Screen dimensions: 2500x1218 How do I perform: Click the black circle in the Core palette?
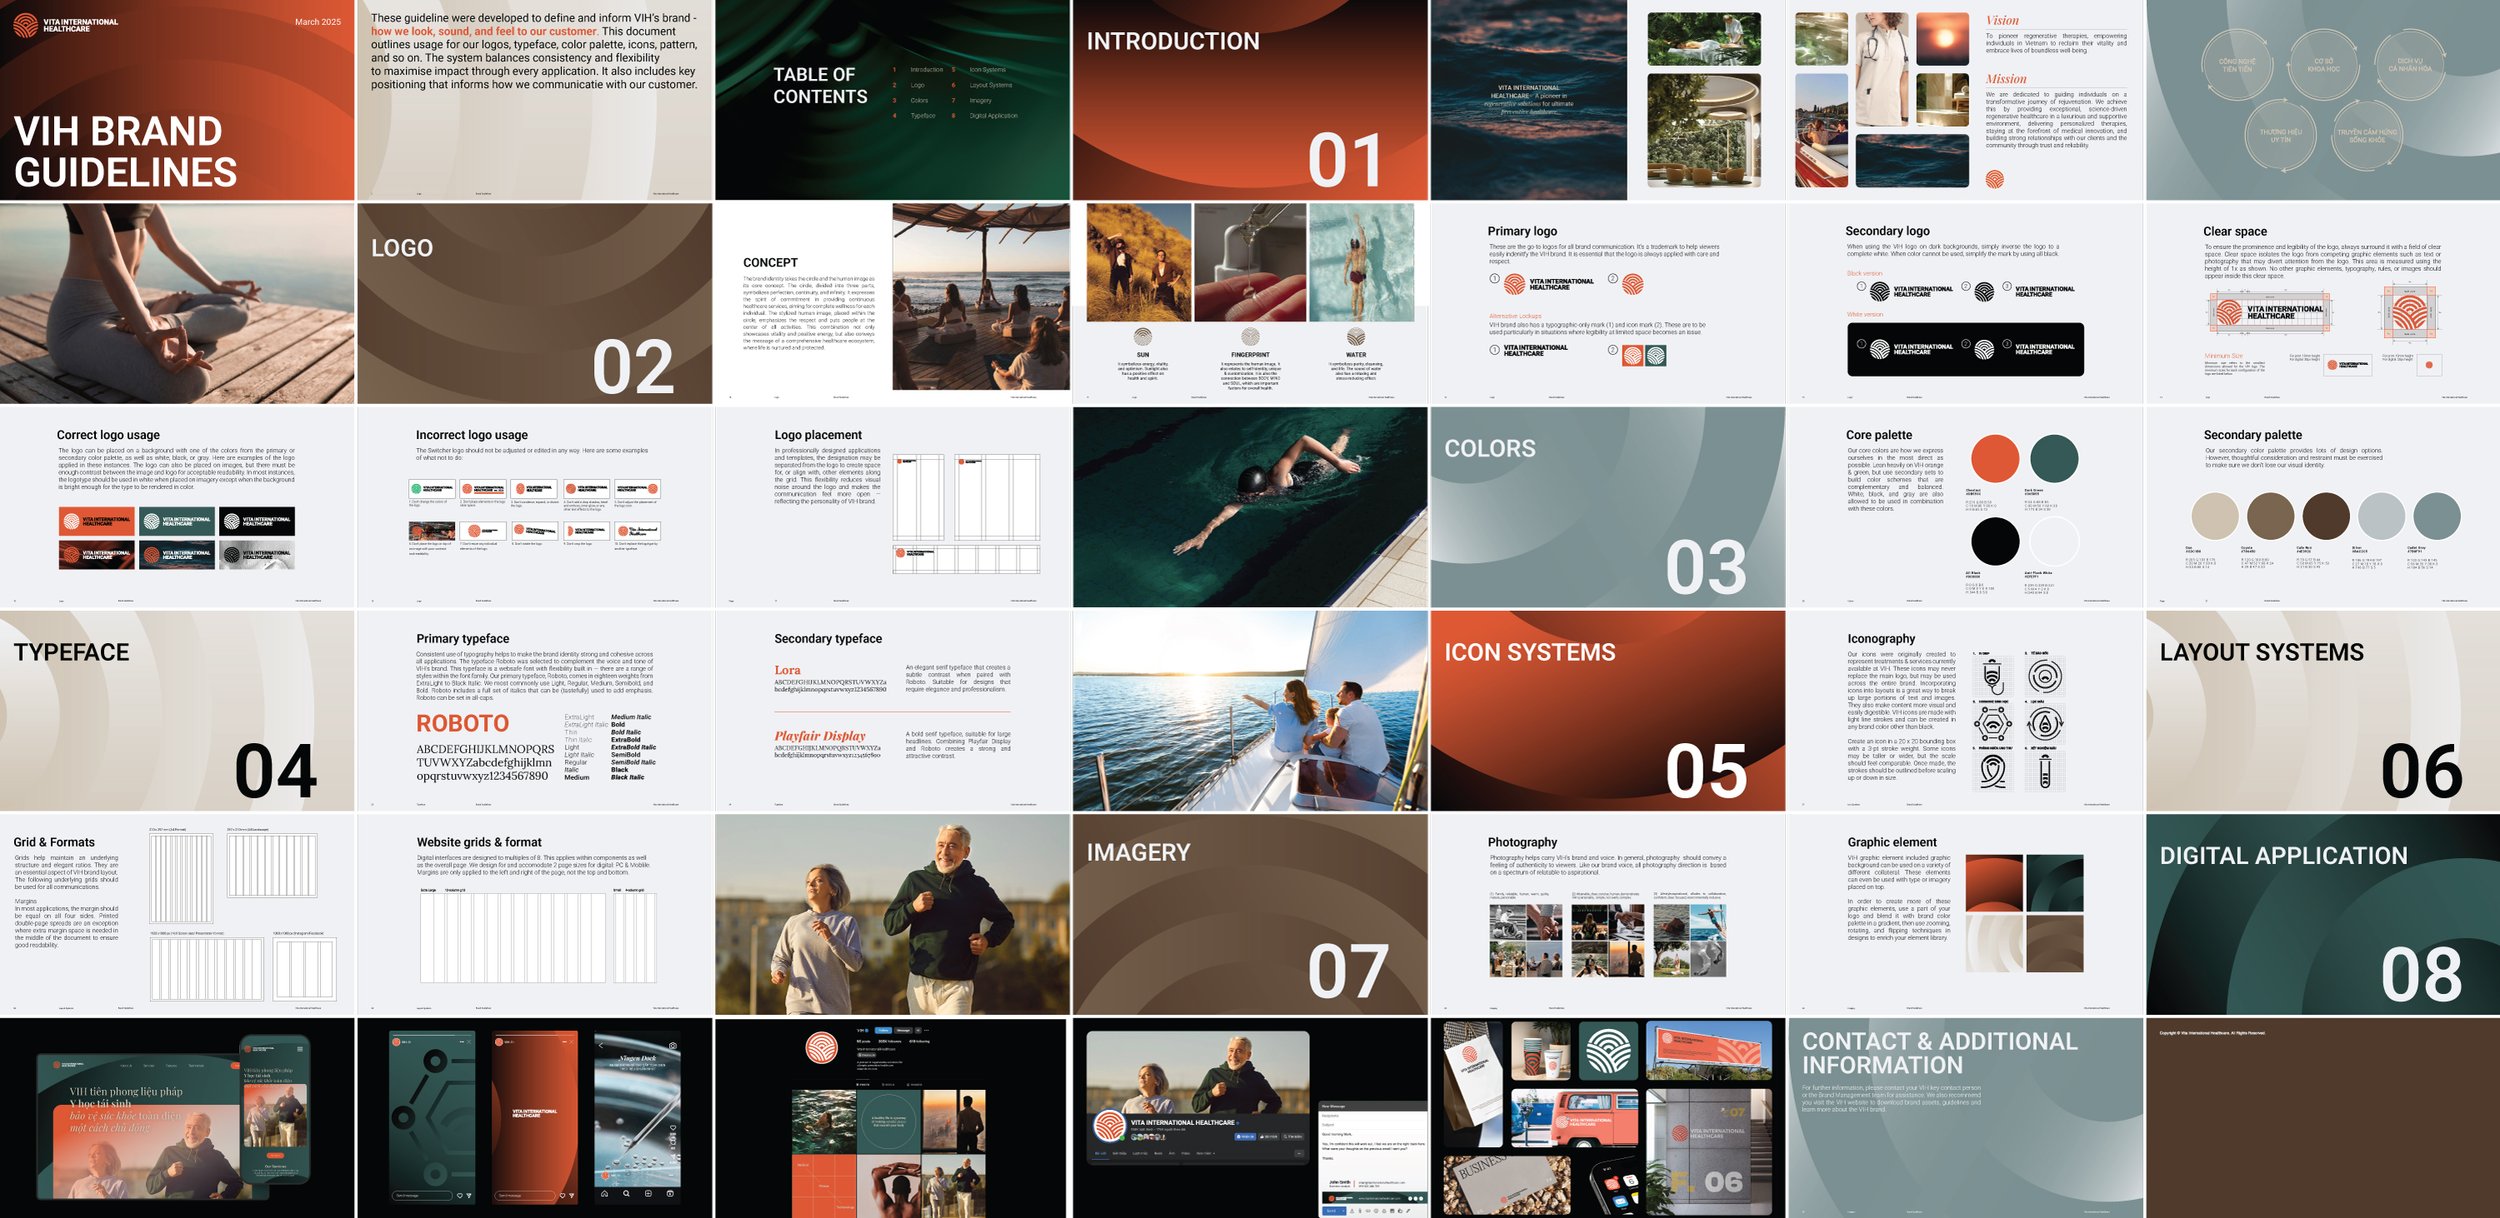pyautogui.click(x=1995, y=542)
